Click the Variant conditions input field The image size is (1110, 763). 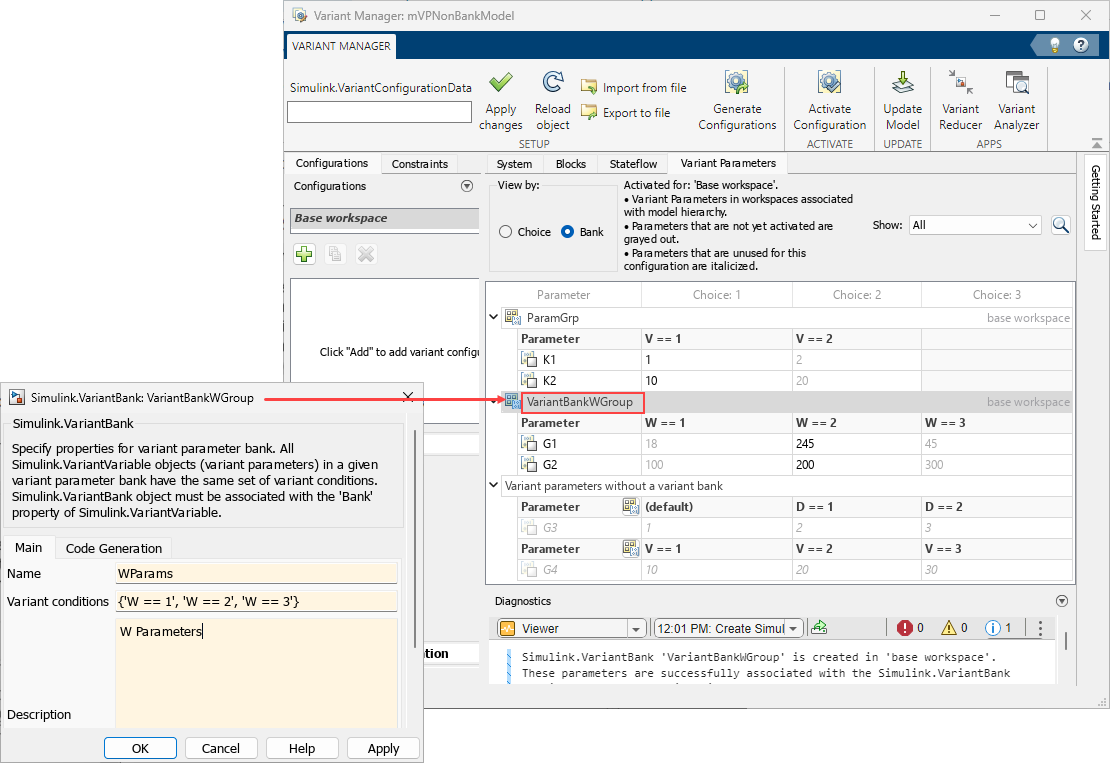(x=256, y=601)
